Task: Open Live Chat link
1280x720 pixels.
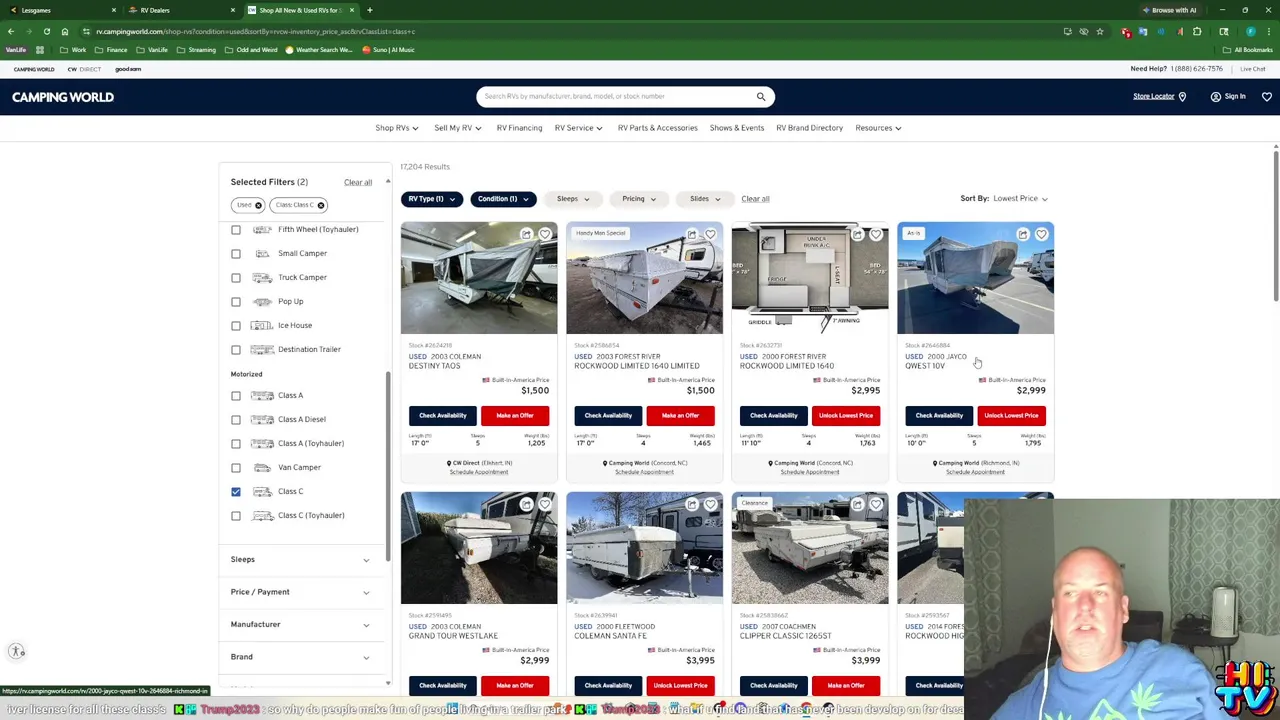Action: pyautogui.click(x=1253, y=69)
